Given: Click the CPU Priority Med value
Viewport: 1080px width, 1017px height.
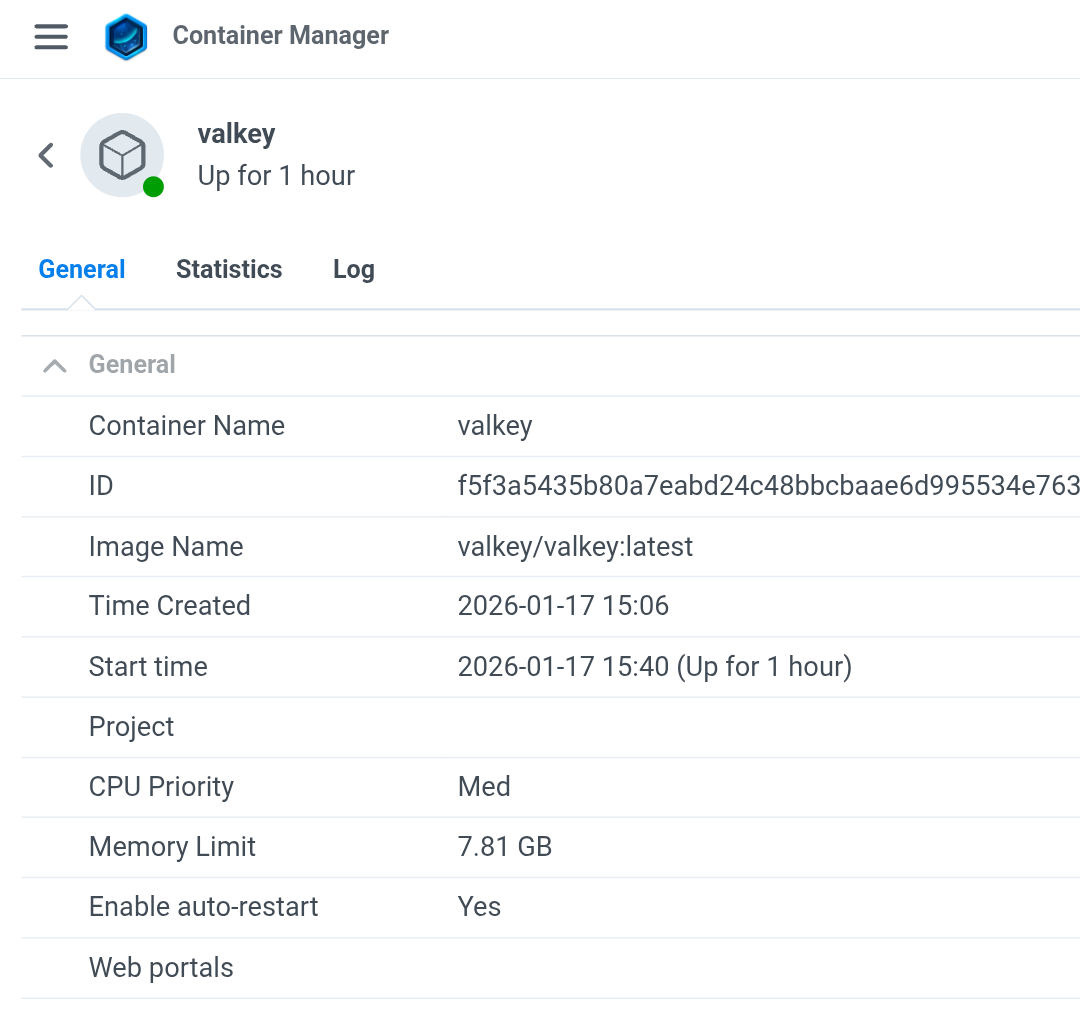Looking at the screenshot, I should (x=484, y=787).
